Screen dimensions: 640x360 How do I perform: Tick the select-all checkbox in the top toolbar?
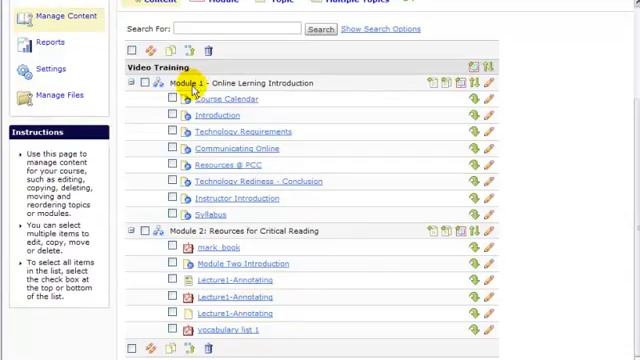132,50
